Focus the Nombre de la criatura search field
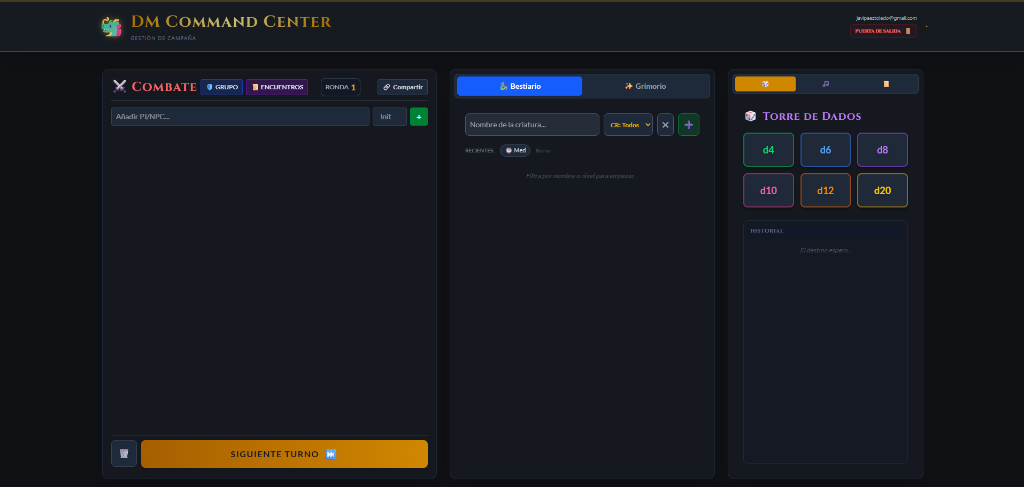This screenshot has height=487, width=1024. 532,125
